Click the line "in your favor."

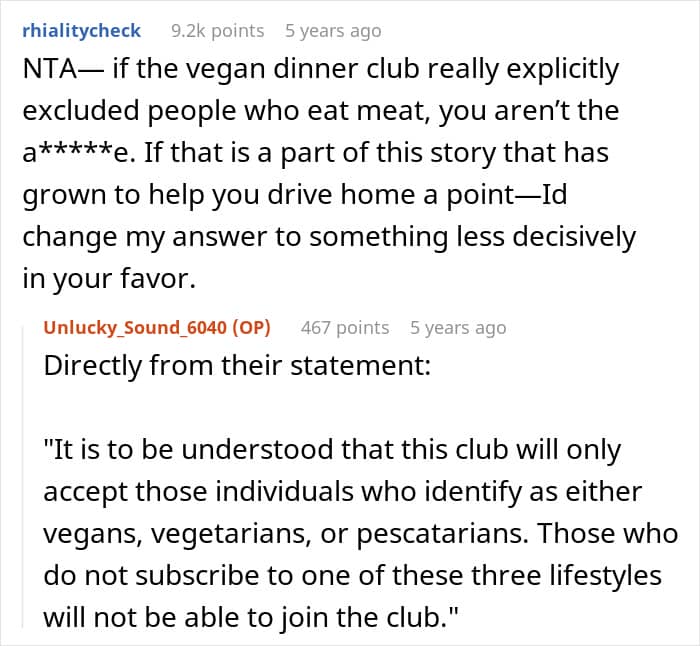[x=105, y=279]
